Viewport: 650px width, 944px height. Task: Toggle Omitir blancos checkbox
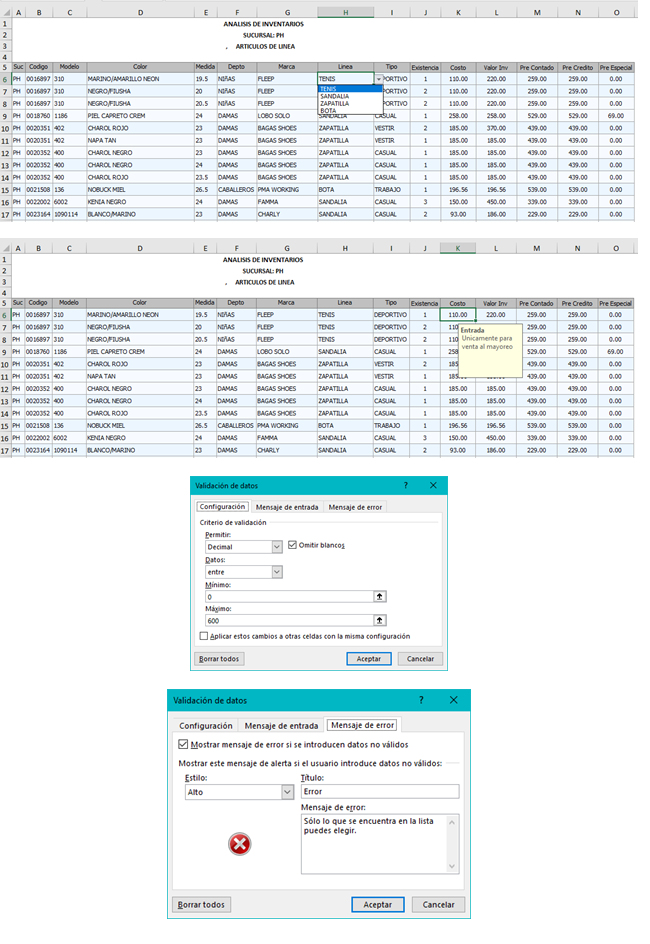(292, 545)
